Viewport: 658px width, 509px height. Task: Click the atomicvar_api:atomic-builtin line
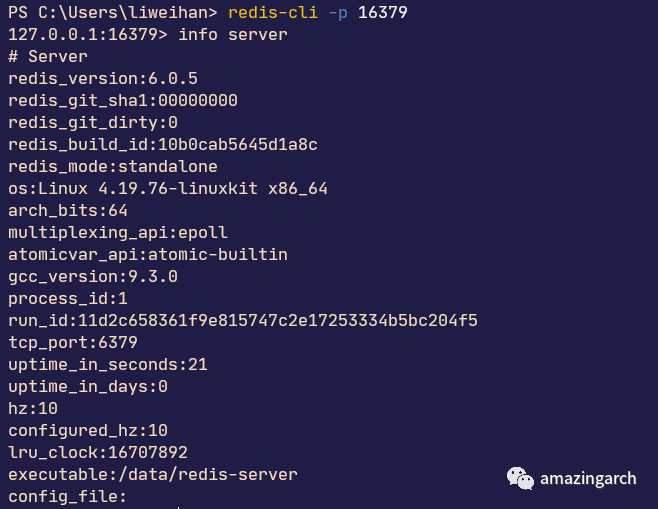pyautogui.click(x=148, y=255)
